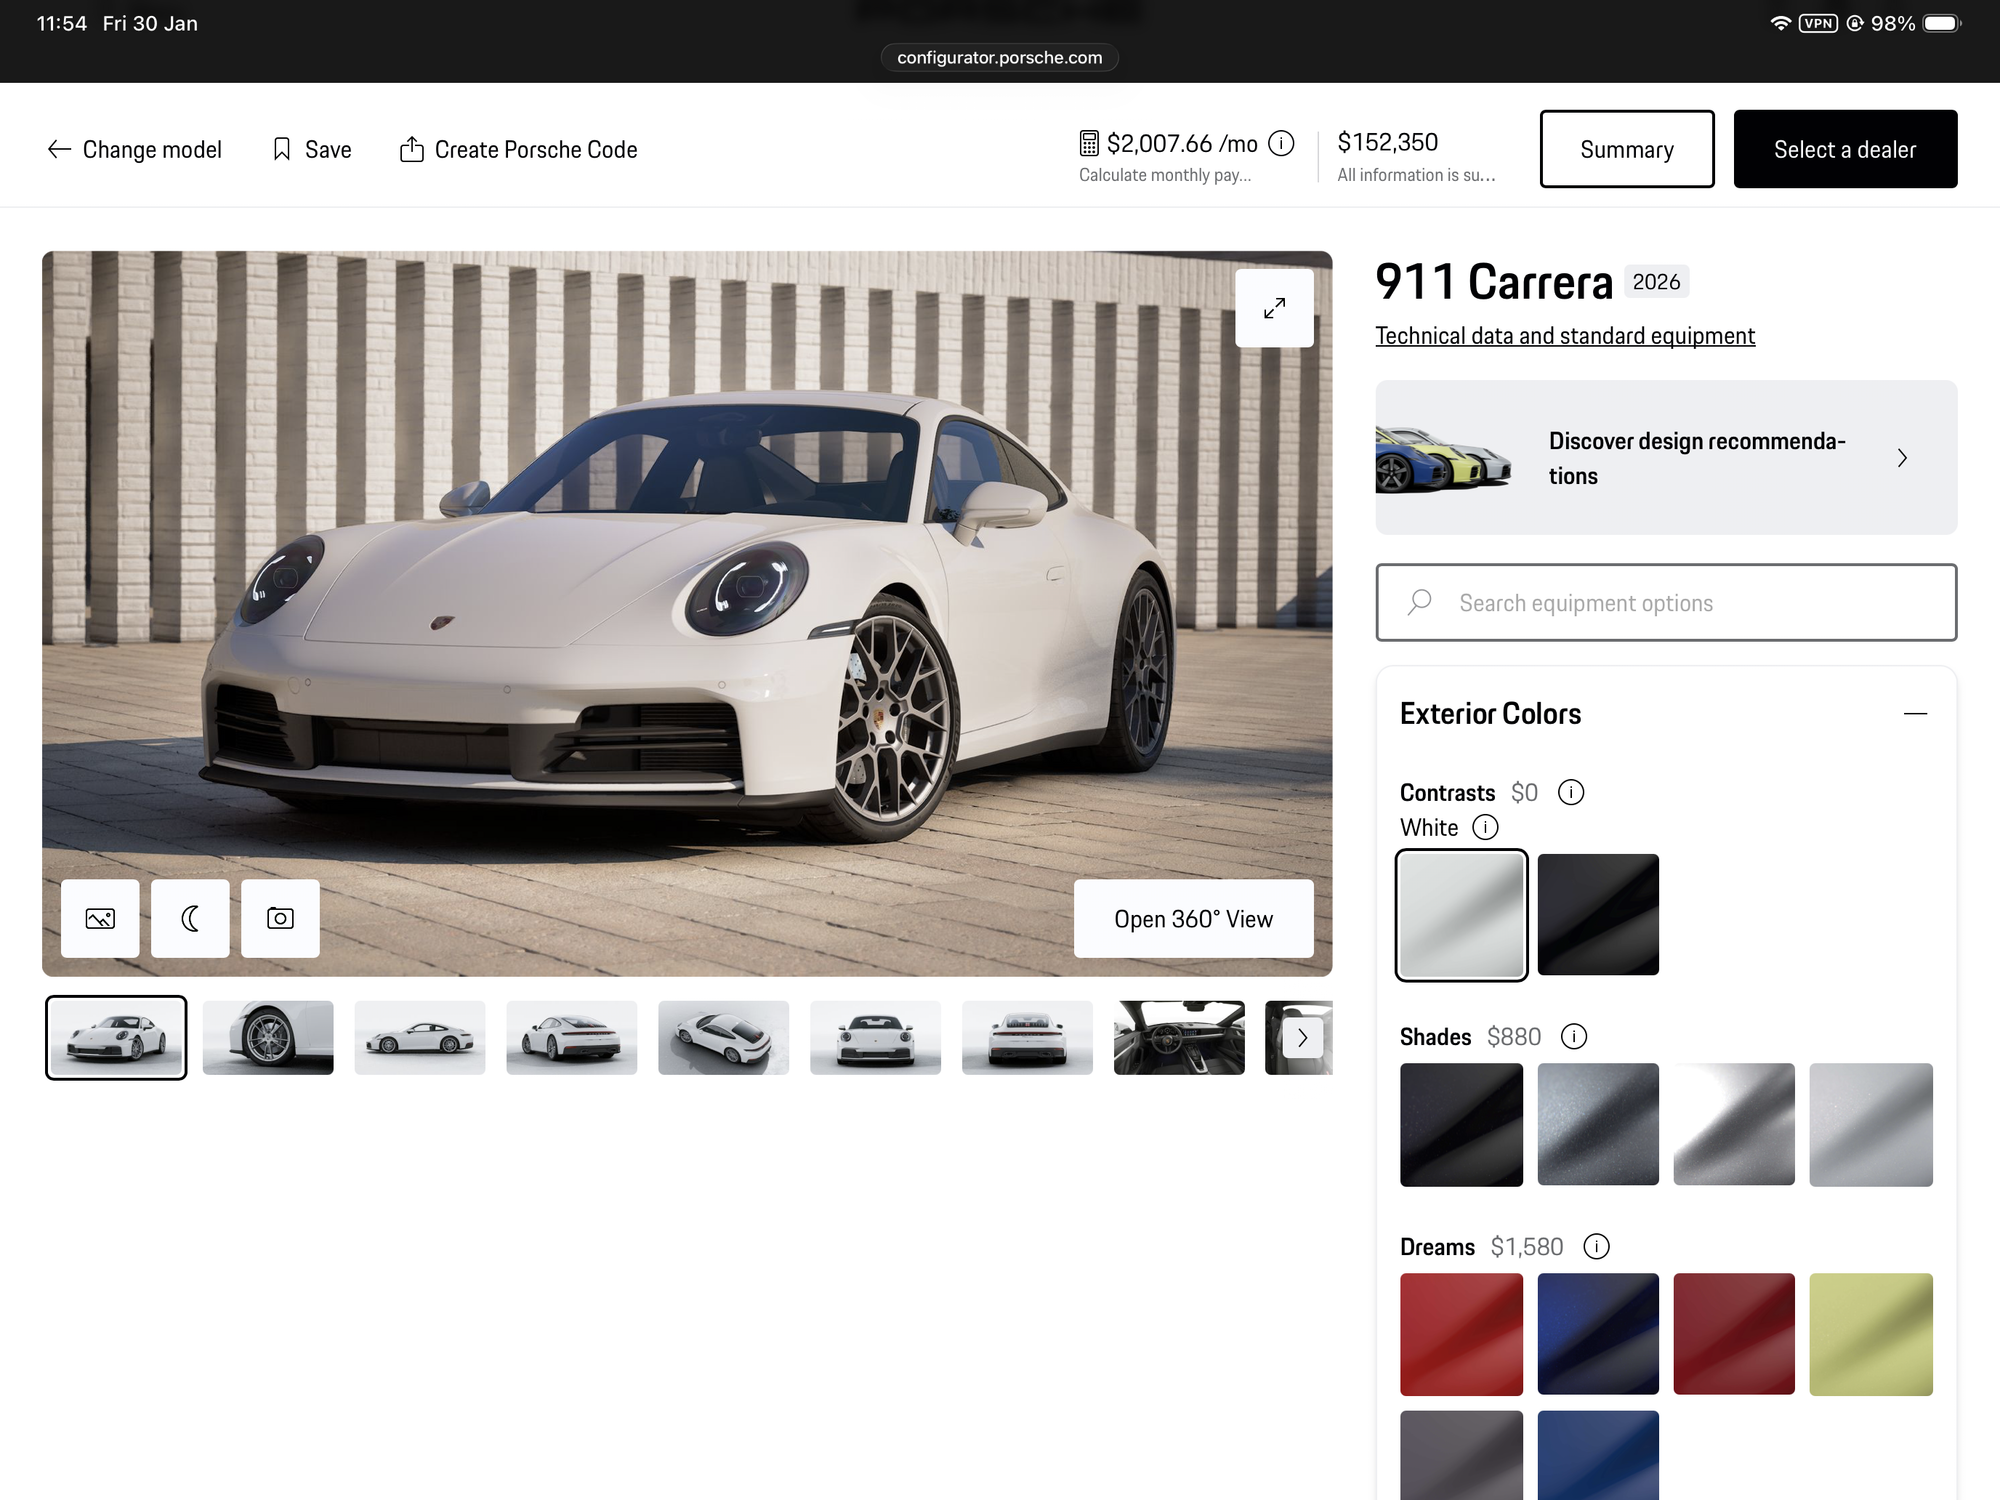Viewport: 2000px width, 1500px height.
Task: Select the black Contrasts color swatch
Action: (1597, 914)
